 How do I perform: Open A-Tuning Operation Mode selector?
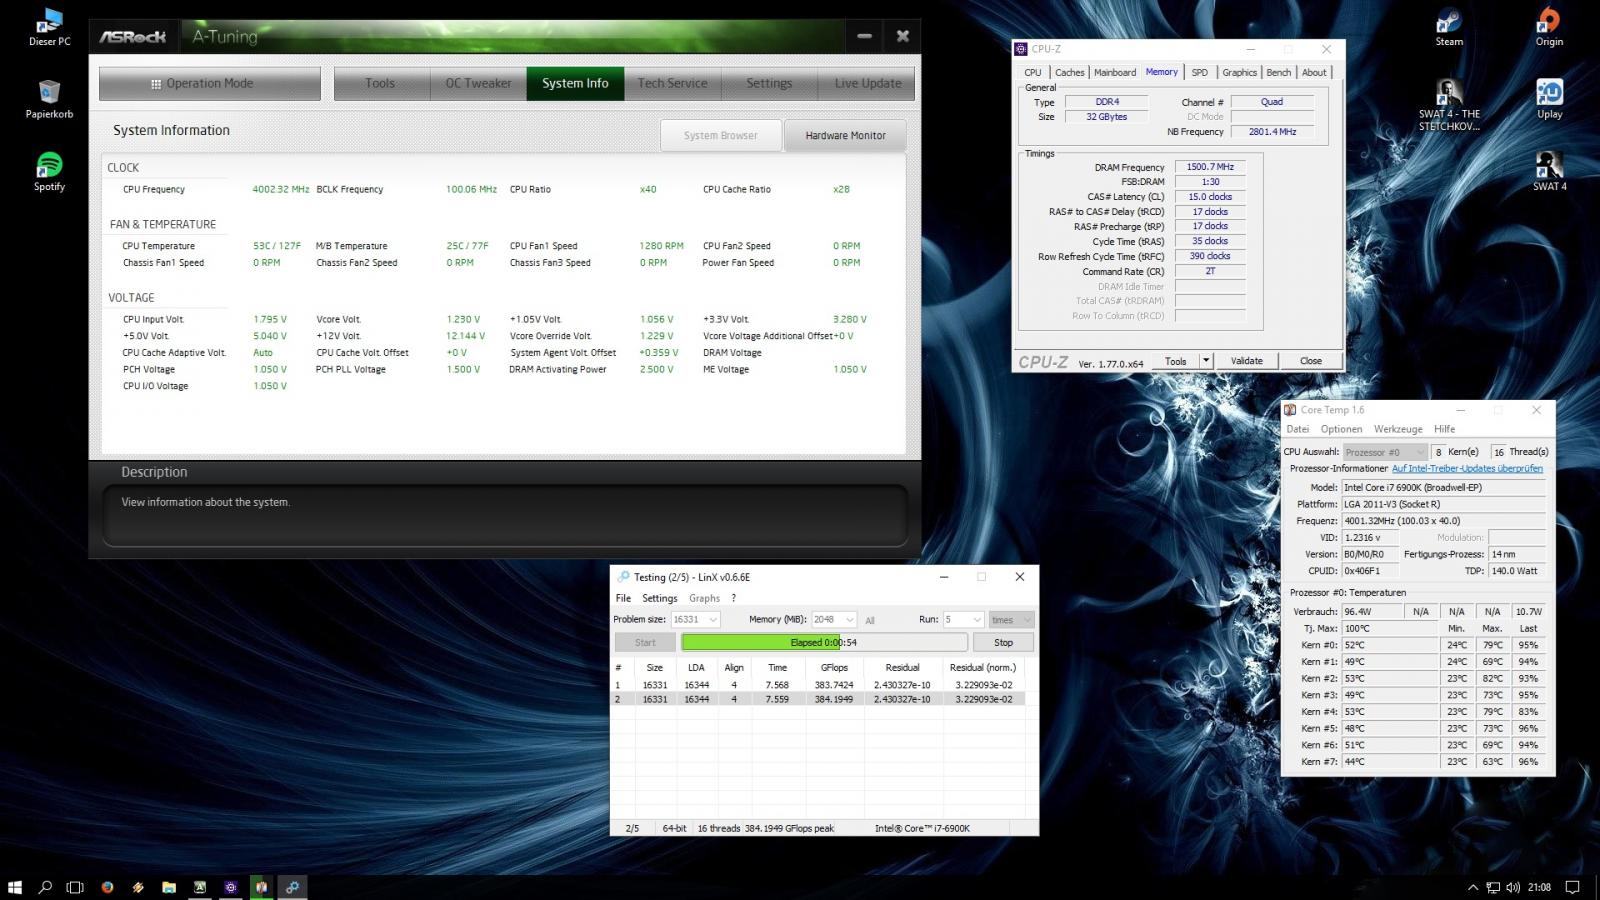[210, 84]
